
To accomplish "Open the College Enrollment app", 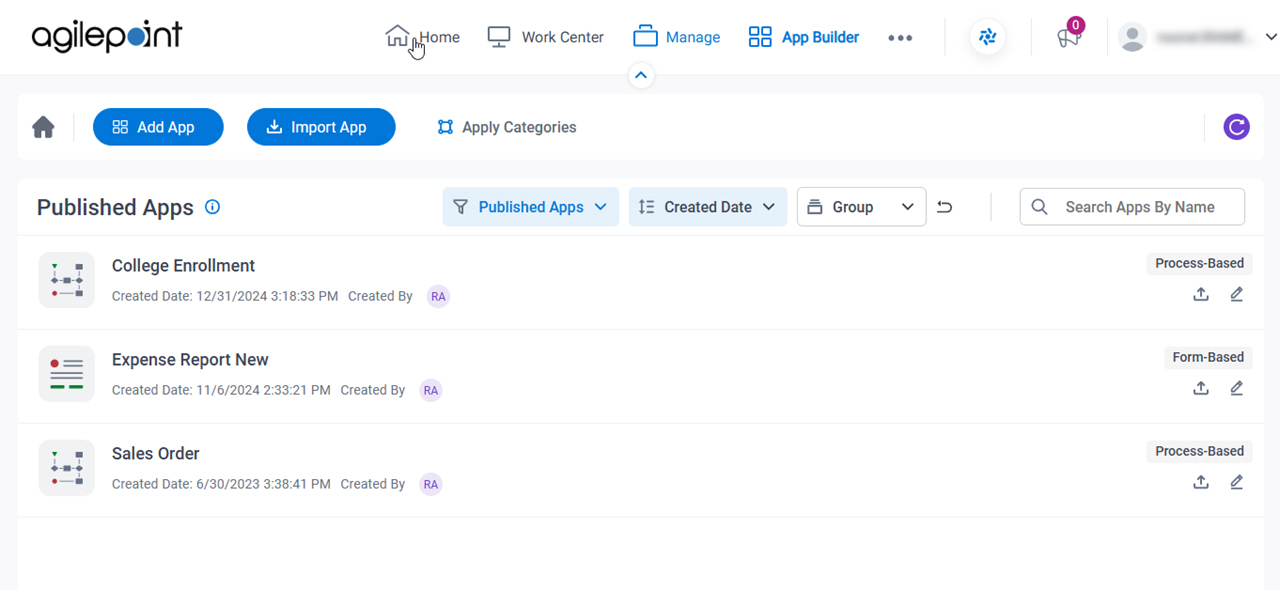I will pyautogui.click(x=183, y=266).
